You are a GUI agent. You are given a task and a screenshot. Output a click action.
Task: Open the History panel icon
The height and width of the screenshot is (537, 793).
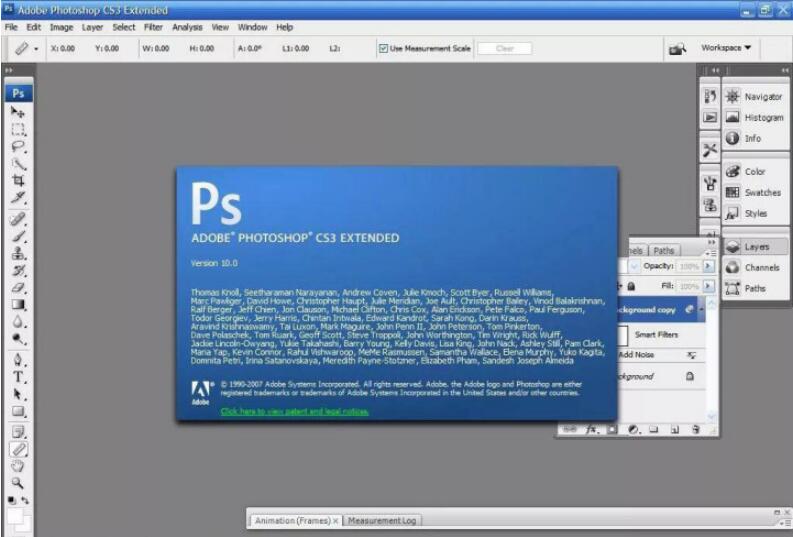click(710, 96)
